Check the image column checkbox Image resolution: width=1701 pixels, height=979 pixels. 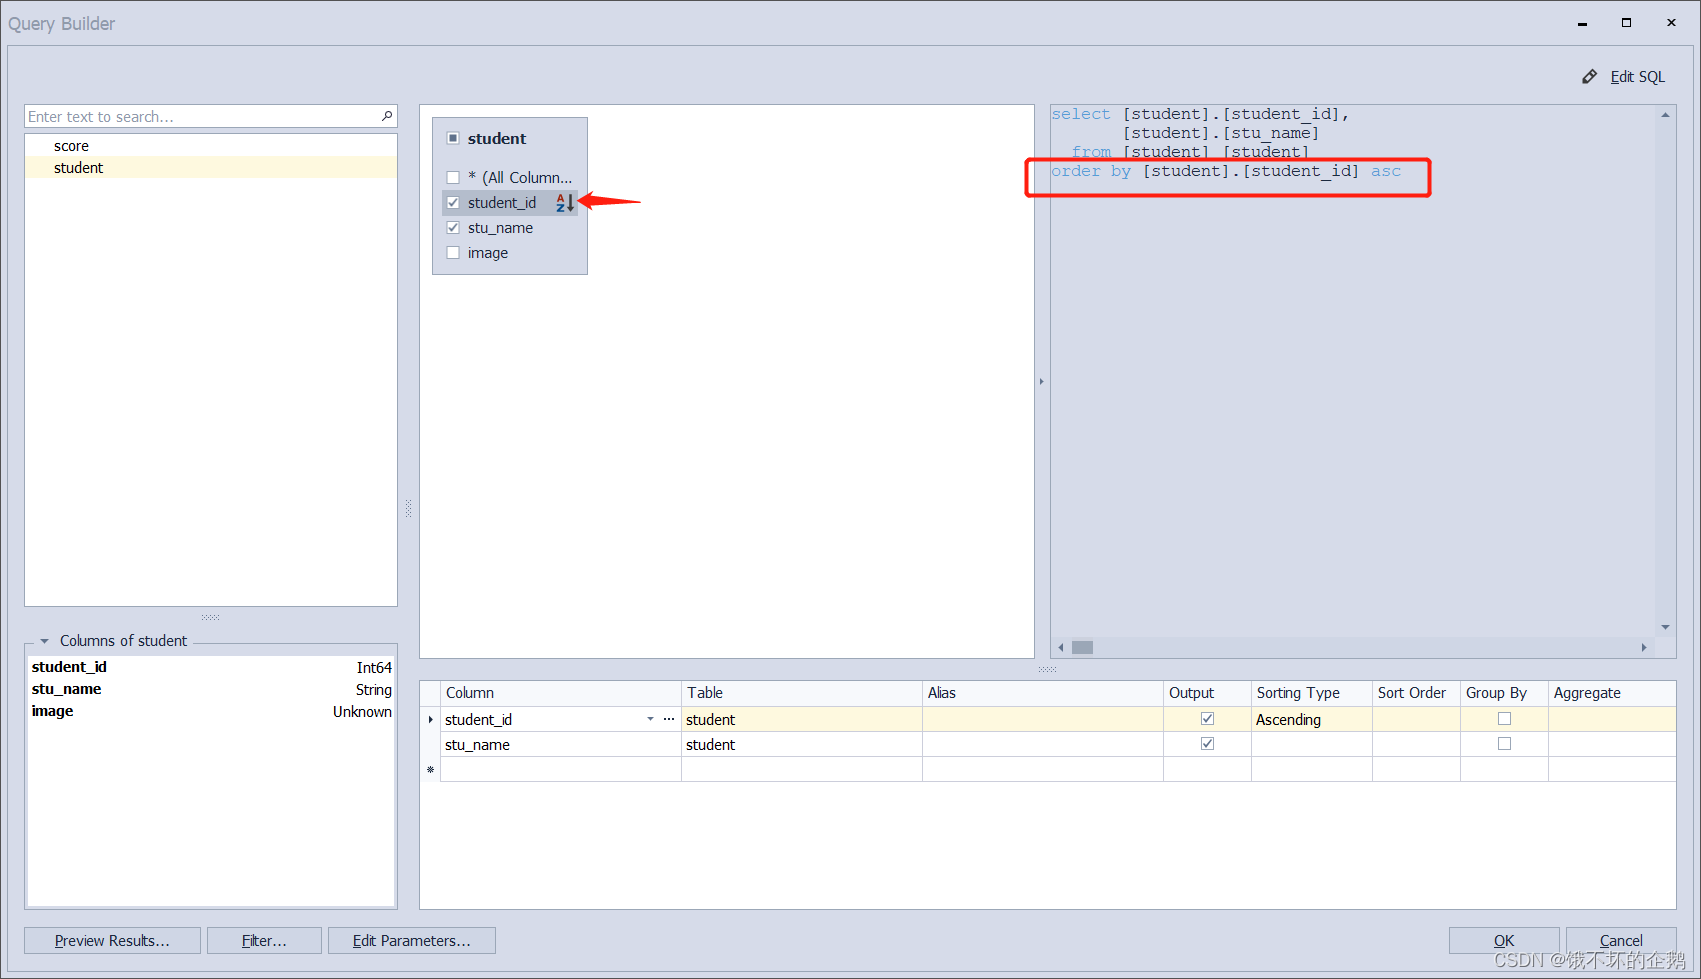pyautogui.click(x=453, y=253)
